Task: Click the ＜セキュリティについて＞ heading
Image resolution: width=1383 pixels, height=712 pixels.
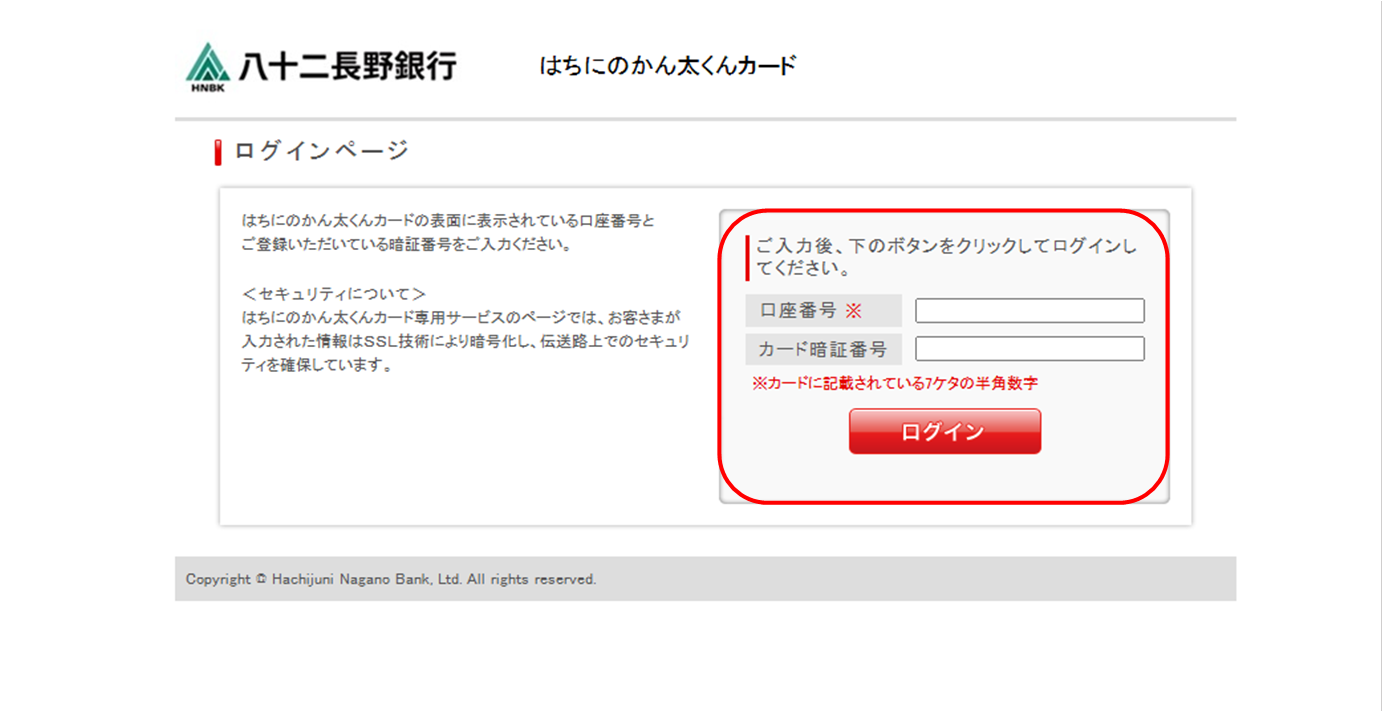Action: 334,294
